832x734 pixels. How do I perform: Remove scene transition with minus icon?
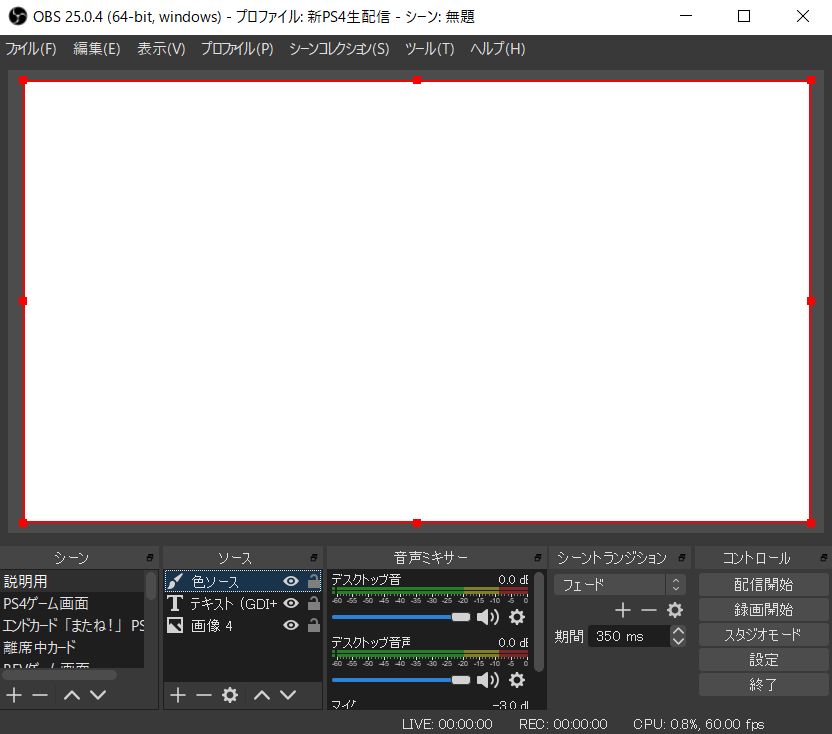pos(648,610)
